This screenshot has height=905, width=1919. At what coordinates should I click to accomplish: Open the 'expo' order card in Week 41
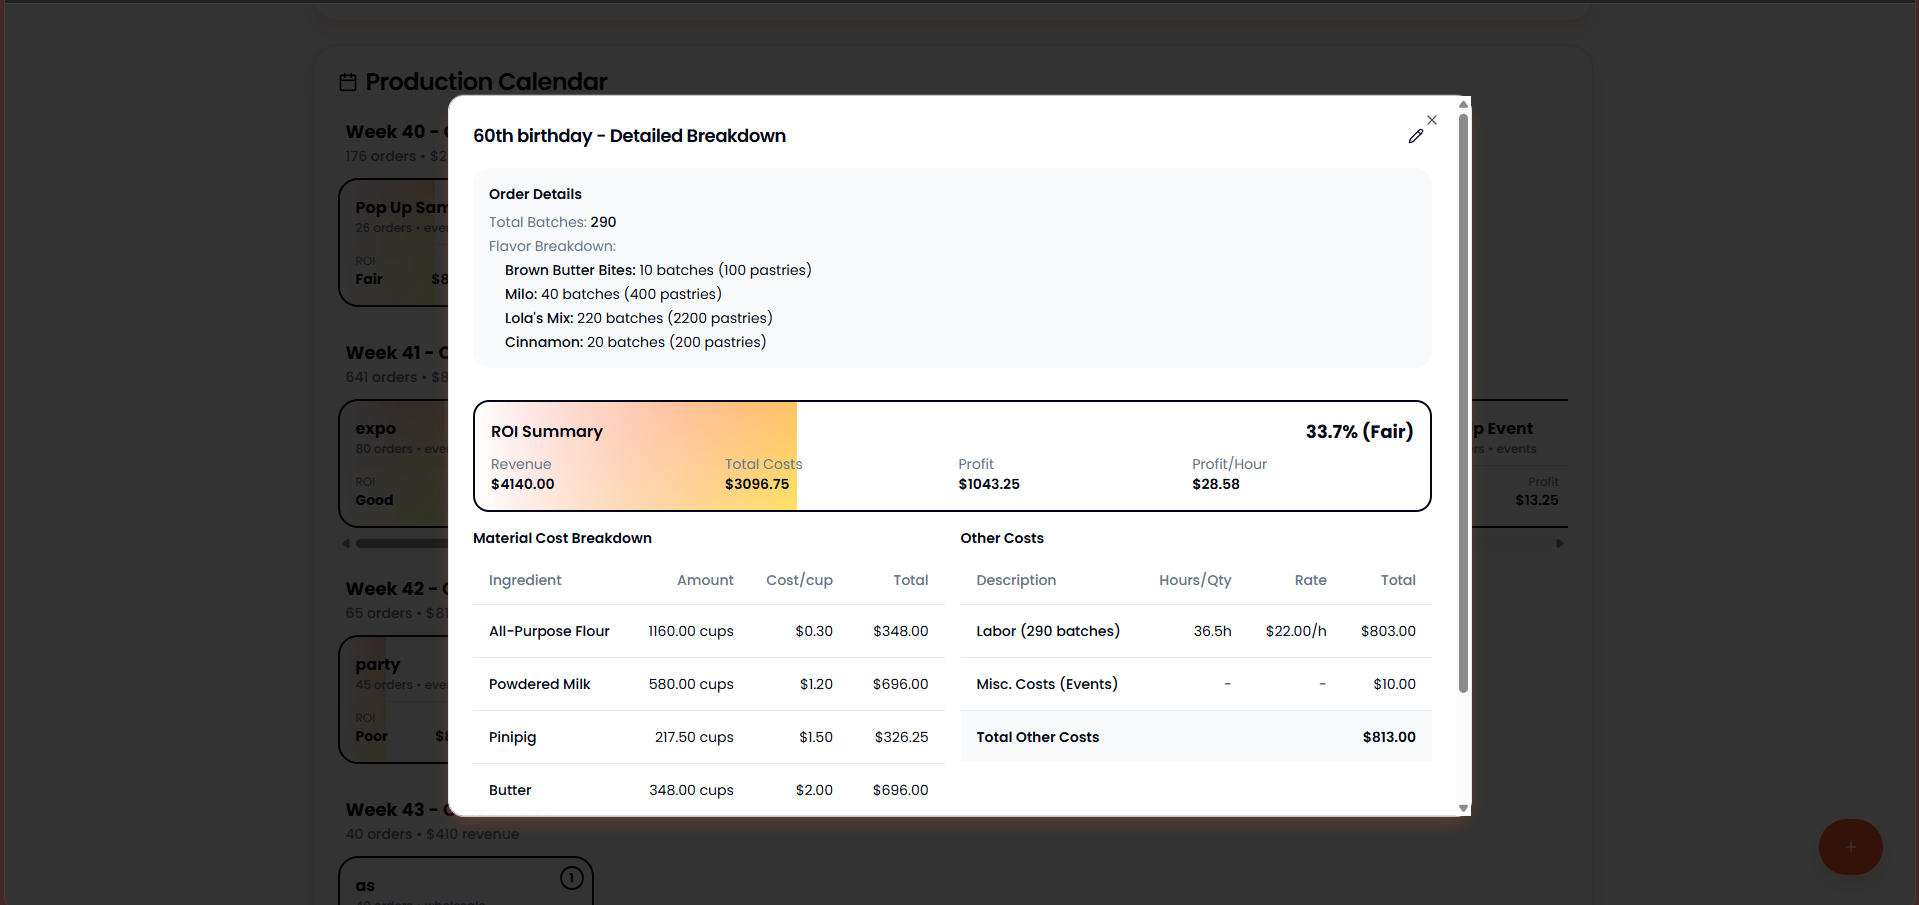tap(394, 463)
